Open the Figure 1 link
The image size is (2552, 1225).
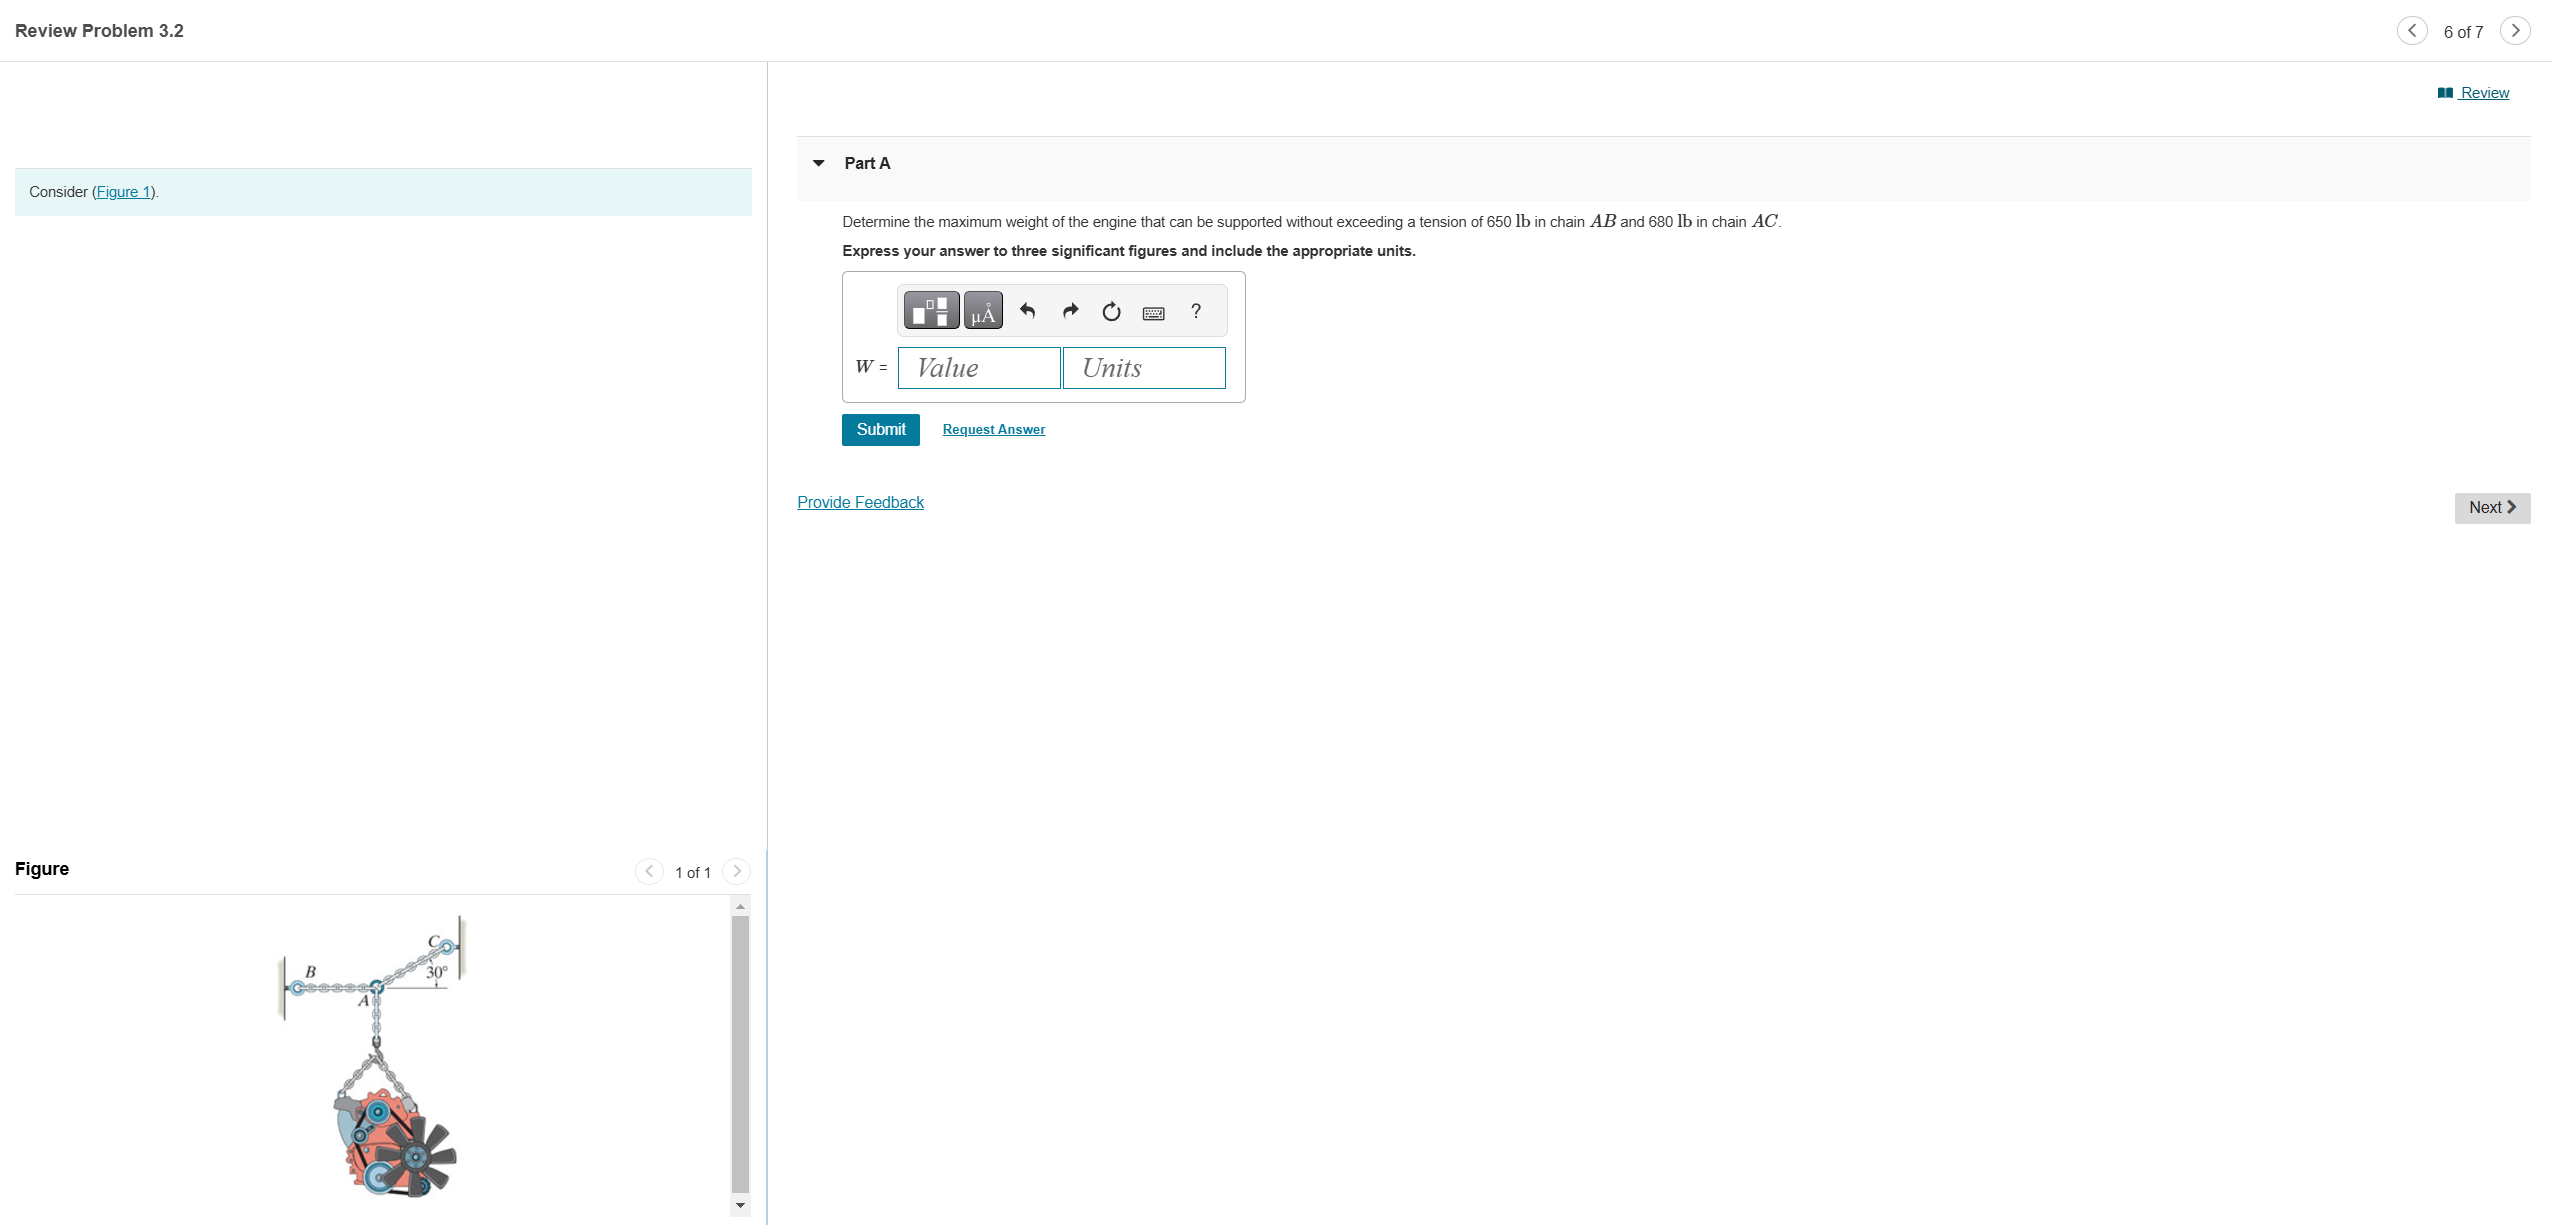click(124, 192)
